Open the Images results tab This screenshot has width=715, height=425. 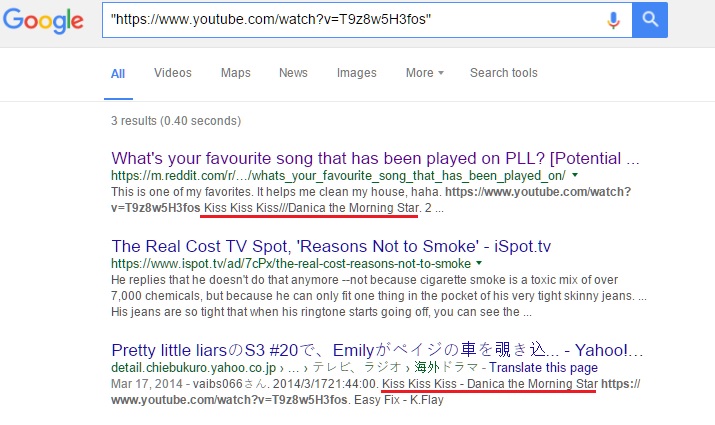(x=357, y=73)
